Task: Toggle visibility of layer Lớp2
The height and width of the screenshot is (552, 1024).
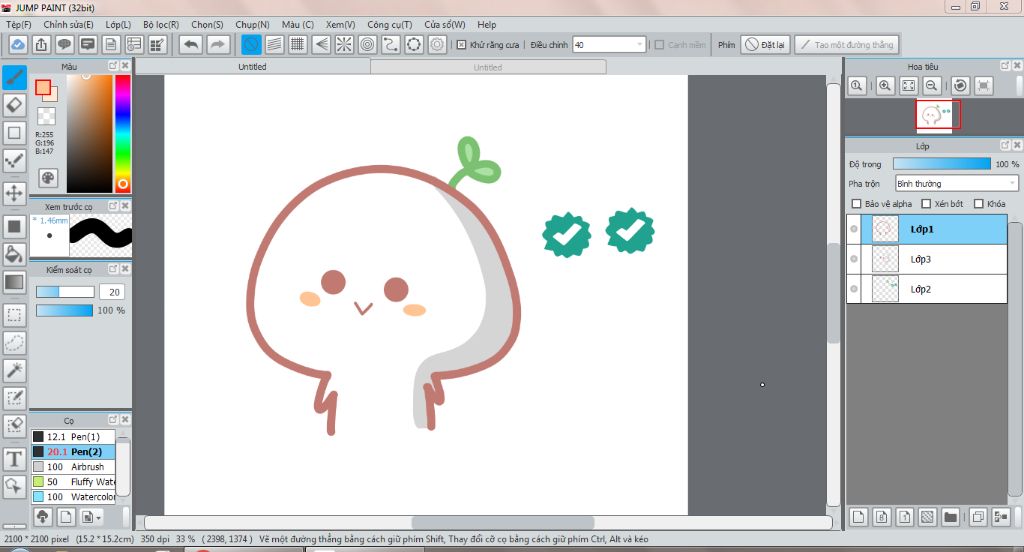Action: (x=854, y=289)
